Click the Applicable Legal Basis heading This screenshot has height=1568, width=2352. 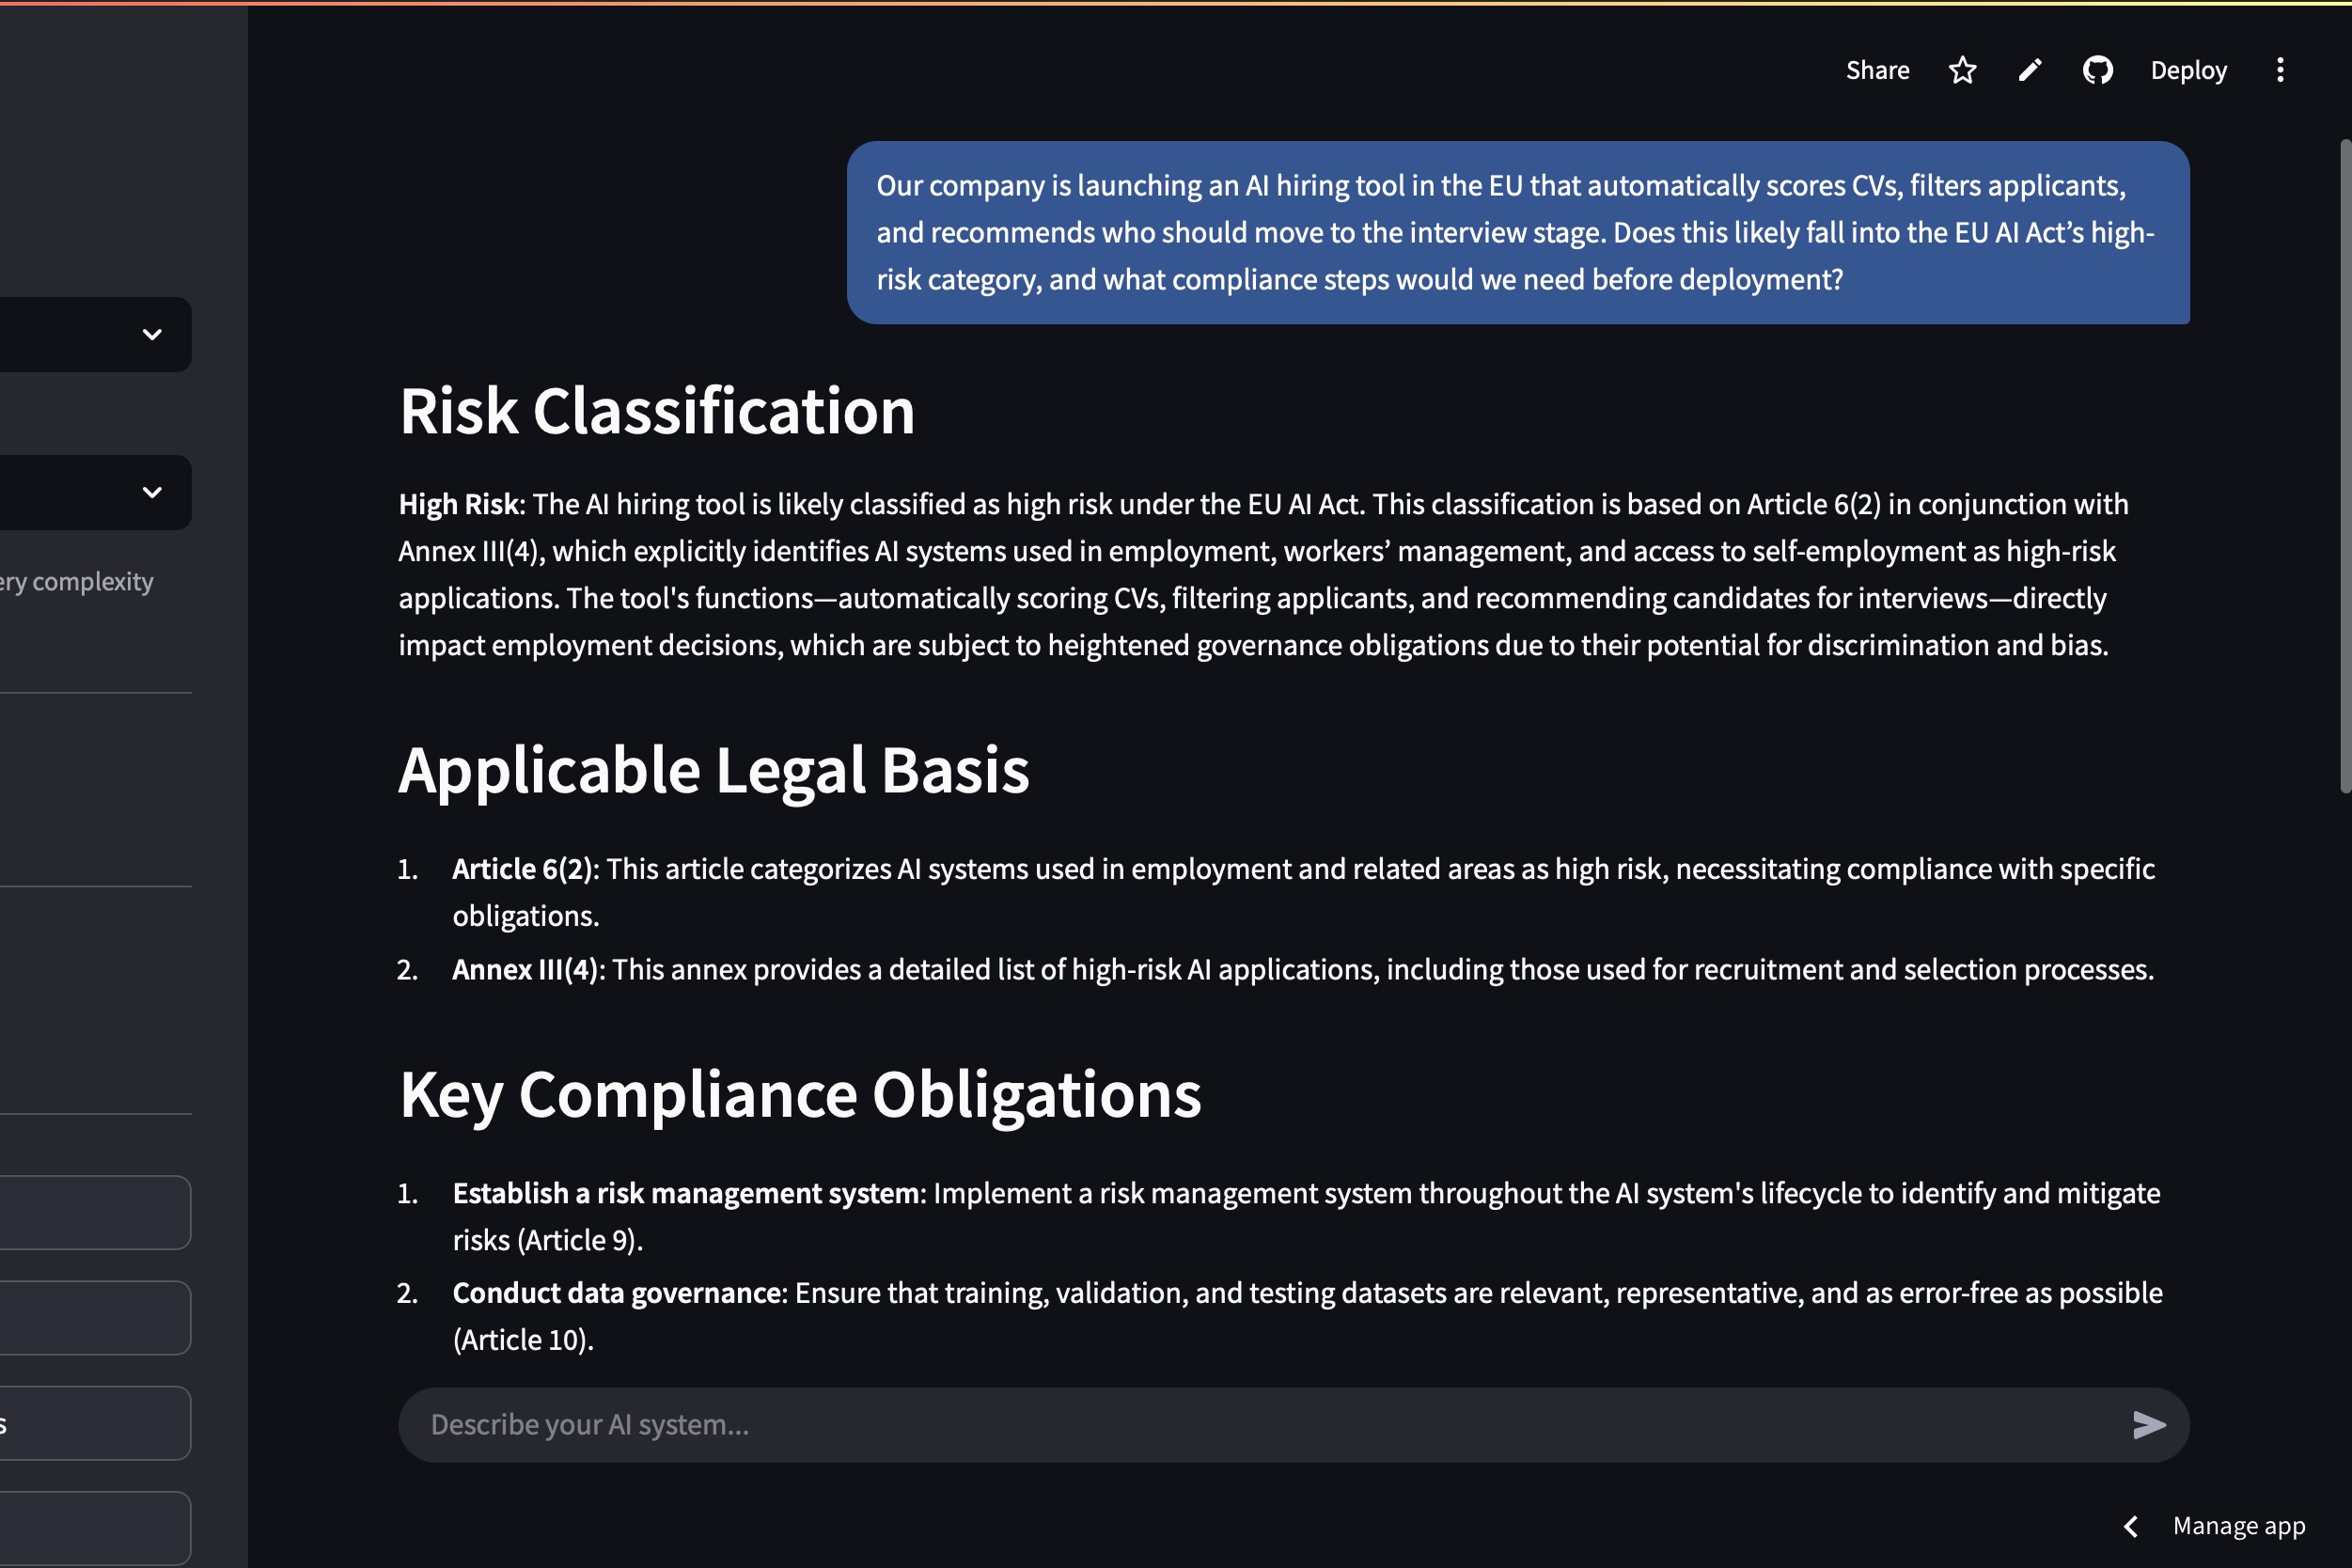pyautogui.click(x=714, y=770)
